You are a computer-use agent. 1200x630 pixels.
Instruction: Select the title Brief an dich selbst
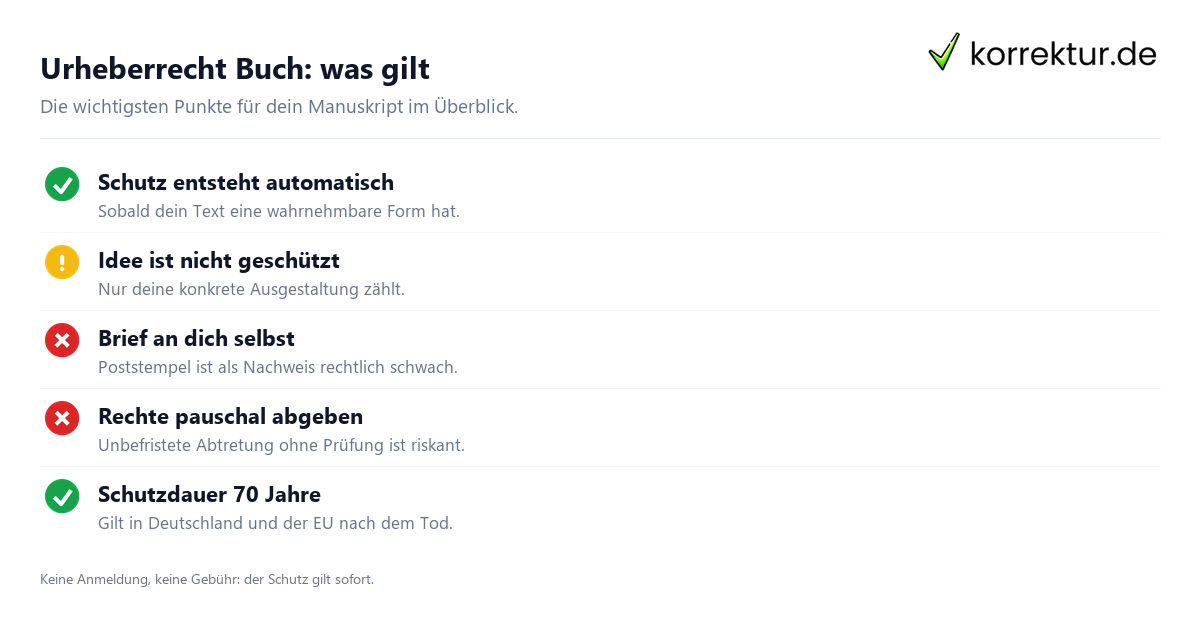pyautogui.click(x=196, y=339)
